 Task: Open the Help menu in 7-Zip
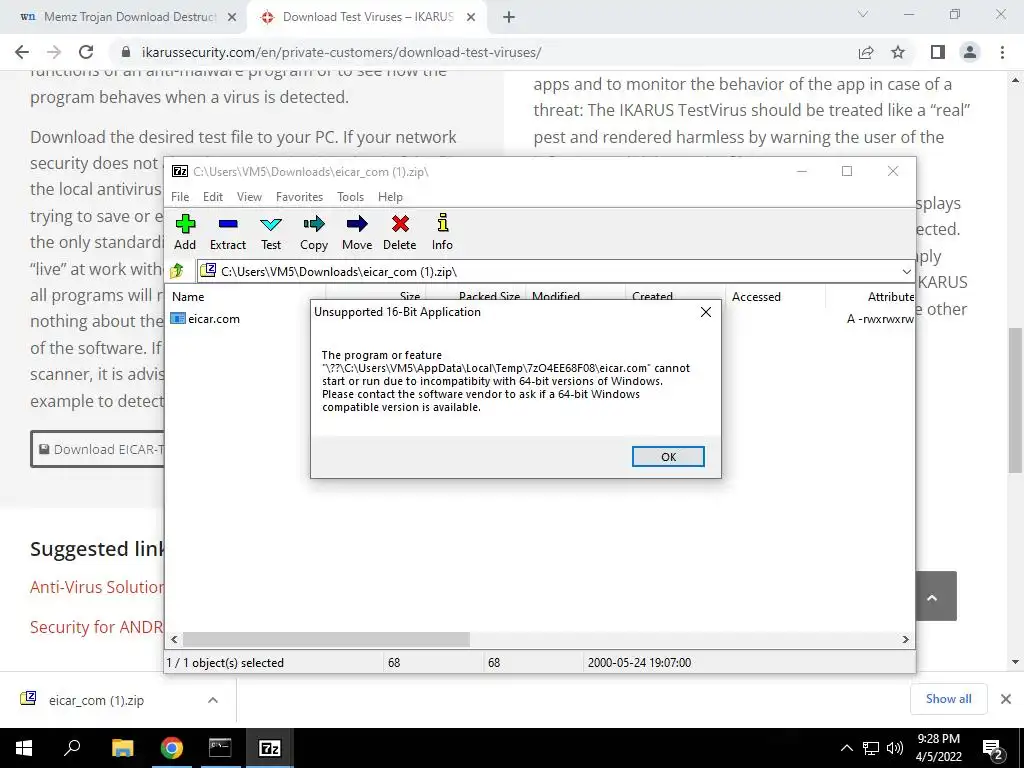[390, 197]
